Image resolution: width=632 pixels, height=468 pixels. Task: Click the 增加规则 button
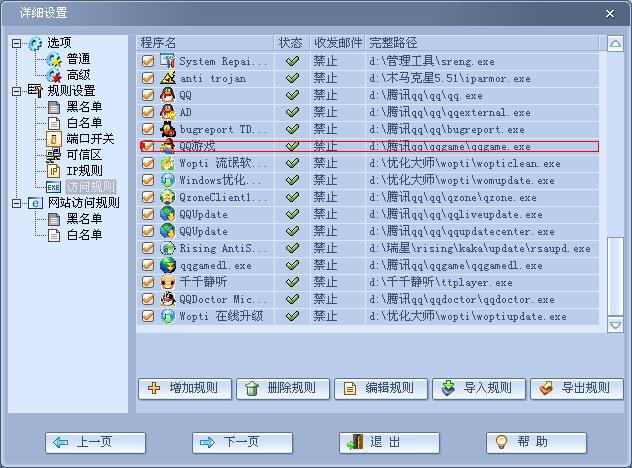185,389
